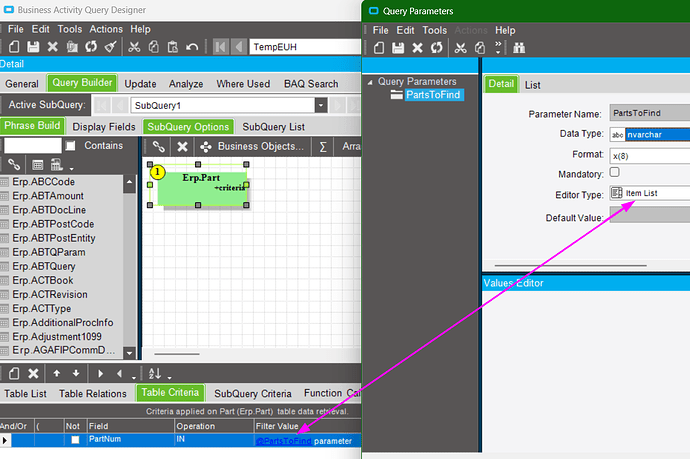Collapse the Query Parameters tree node

click(x=370, y=82)
